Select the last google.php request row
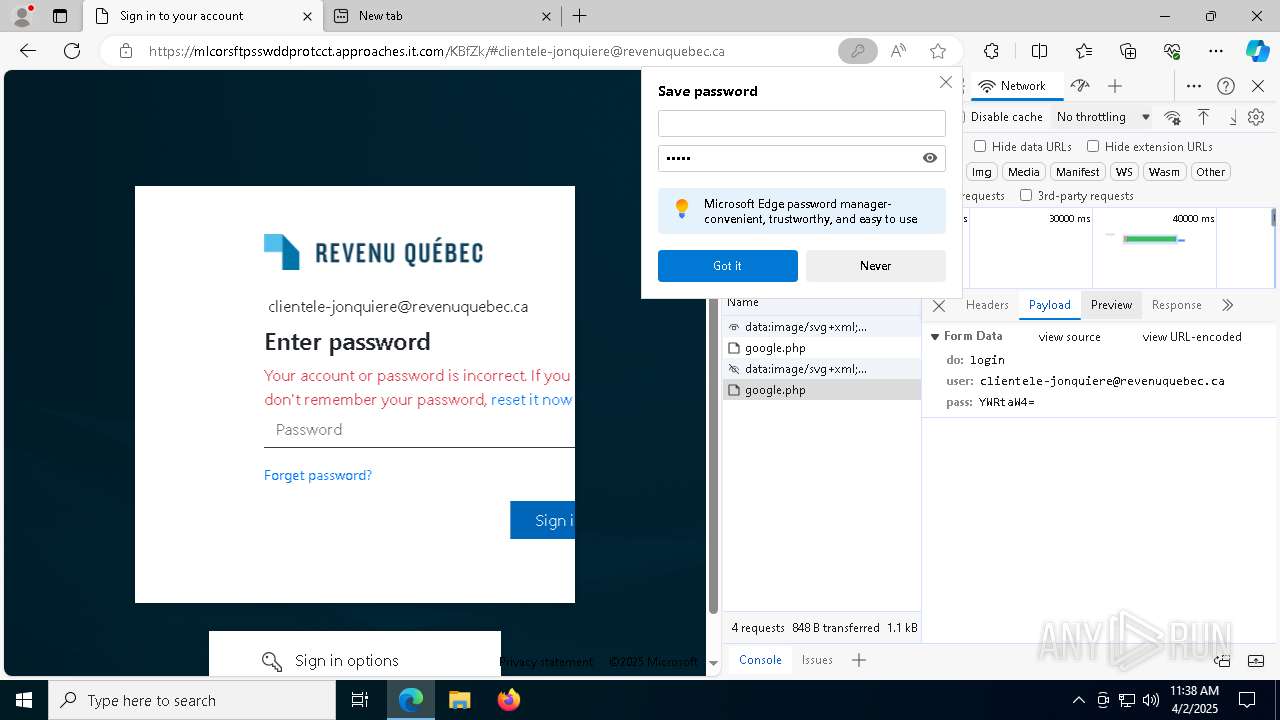The height and width of the screenshot is (720, 1280). 821,390
